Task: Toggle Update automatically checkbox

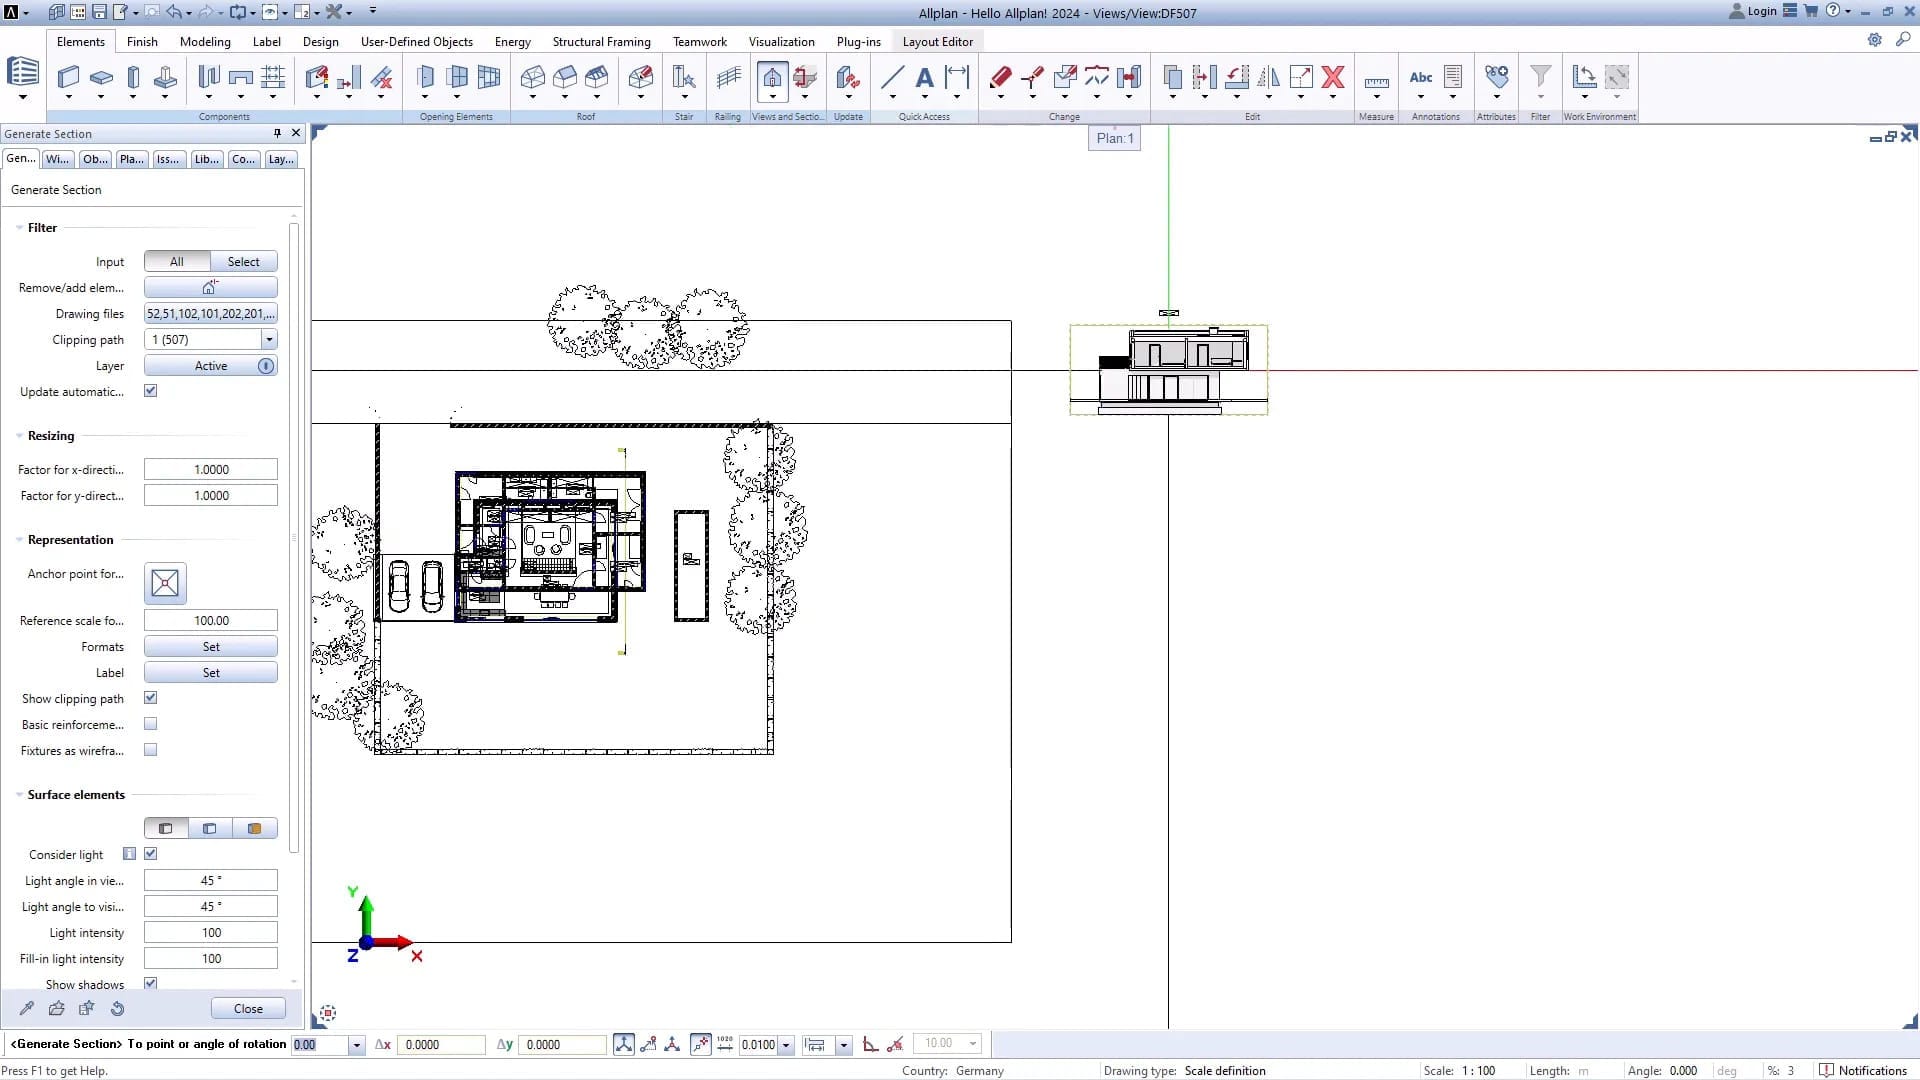Action: tap(150, 391)
